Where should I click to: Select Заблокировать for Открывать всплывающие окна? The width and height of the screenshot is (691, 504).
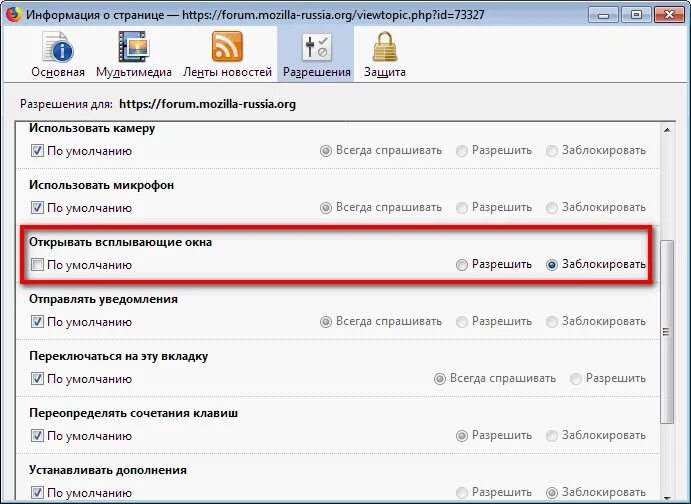coord(551,265)
